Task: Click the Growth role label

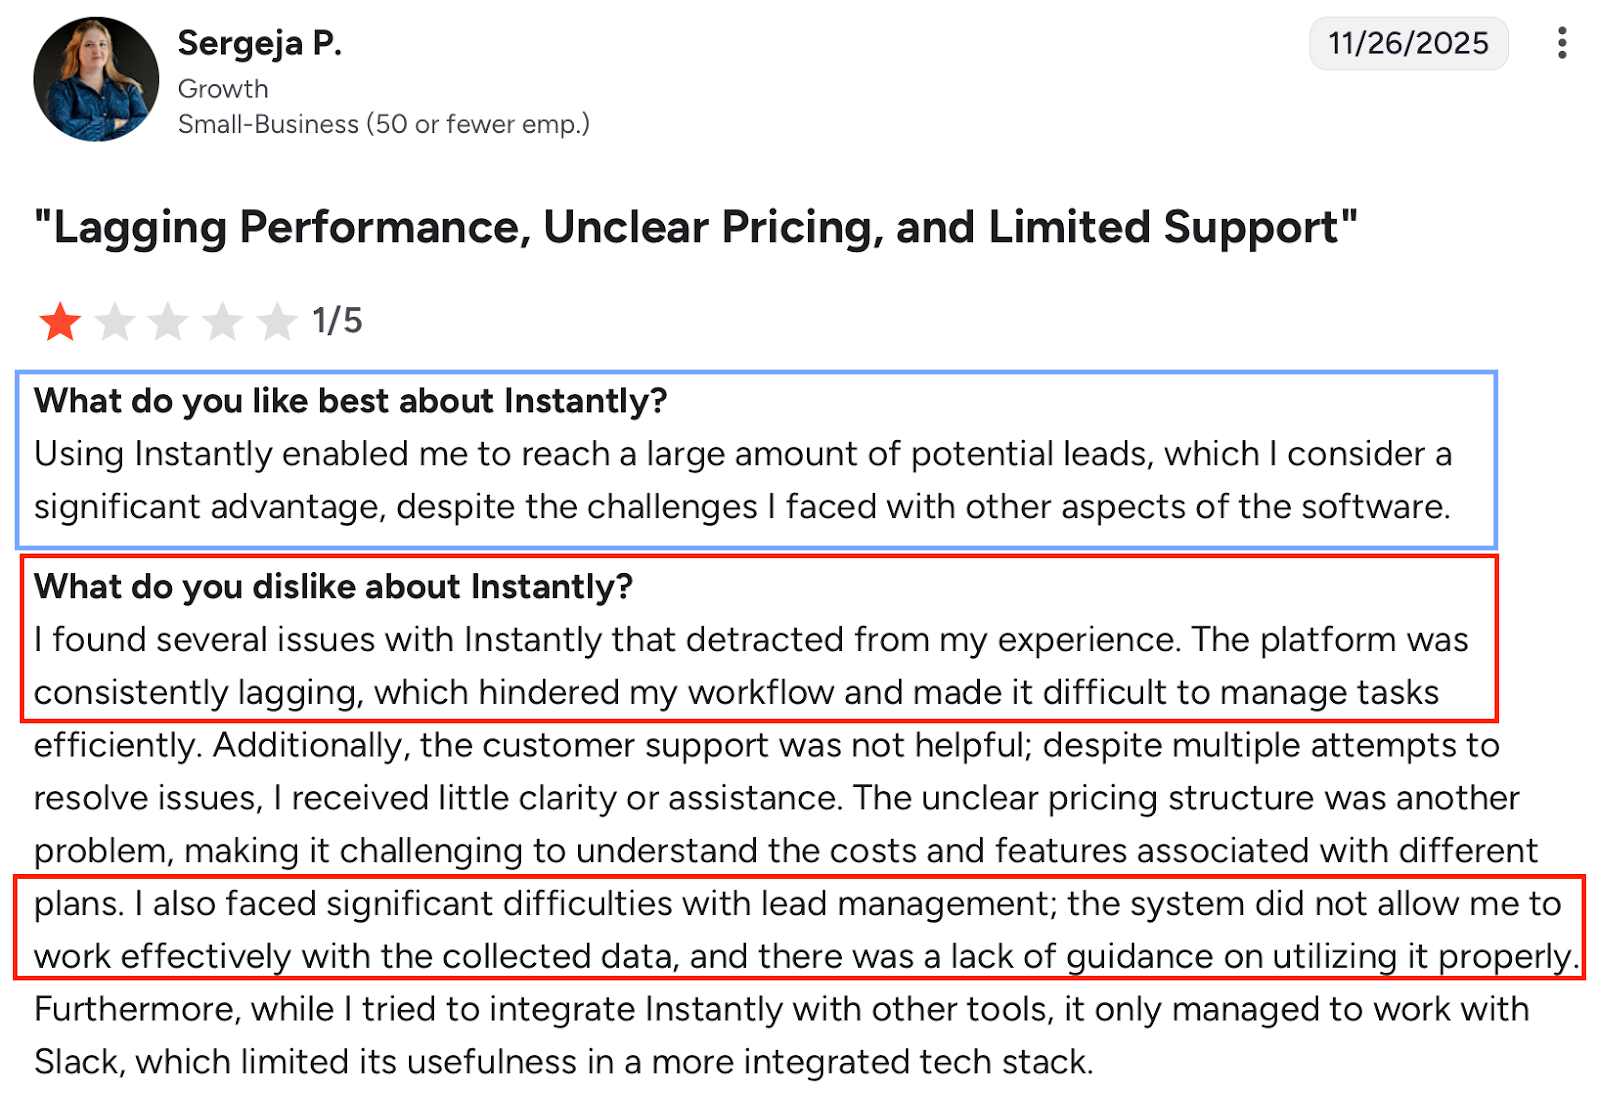Action: click(222, 88)
